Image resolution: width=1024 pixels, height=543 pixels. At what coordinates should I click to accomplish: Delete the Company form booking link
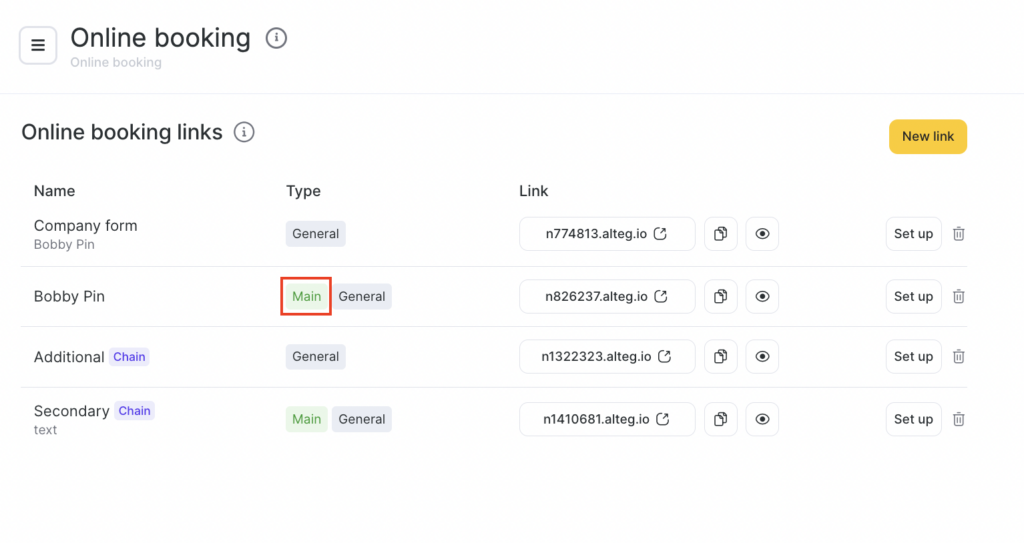click(x=958, y=234)
